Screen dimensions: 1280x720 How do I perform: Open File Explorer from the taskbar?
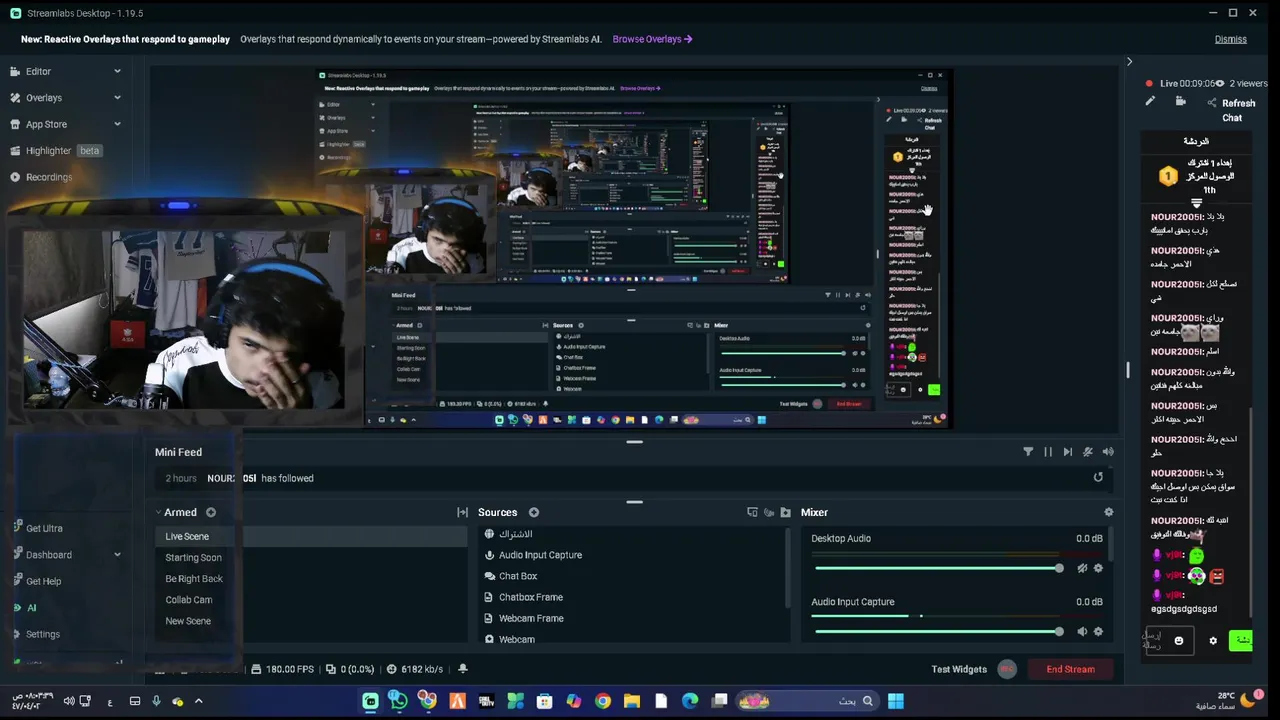(x=632, y=701)
